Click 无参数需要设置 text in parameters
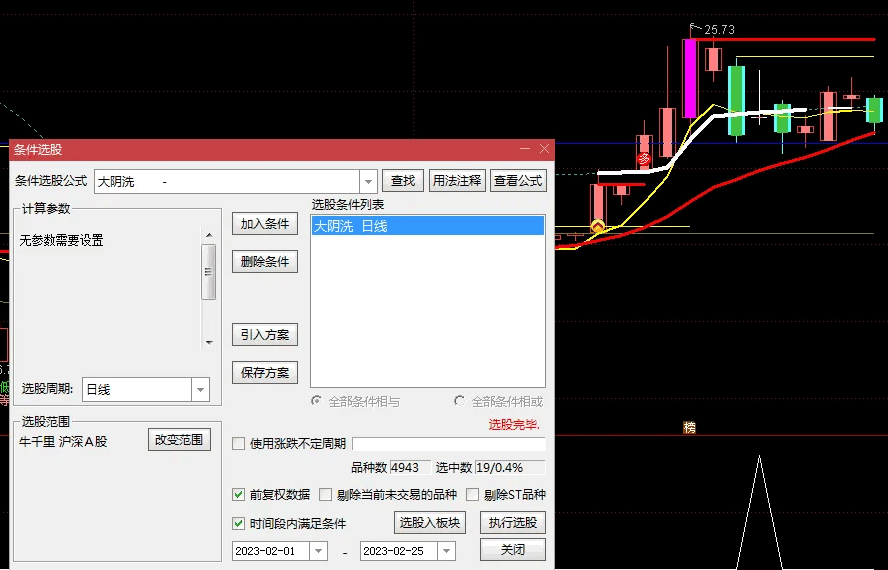The height and width of the screenshot is (570, 888). tap(62, 240)
